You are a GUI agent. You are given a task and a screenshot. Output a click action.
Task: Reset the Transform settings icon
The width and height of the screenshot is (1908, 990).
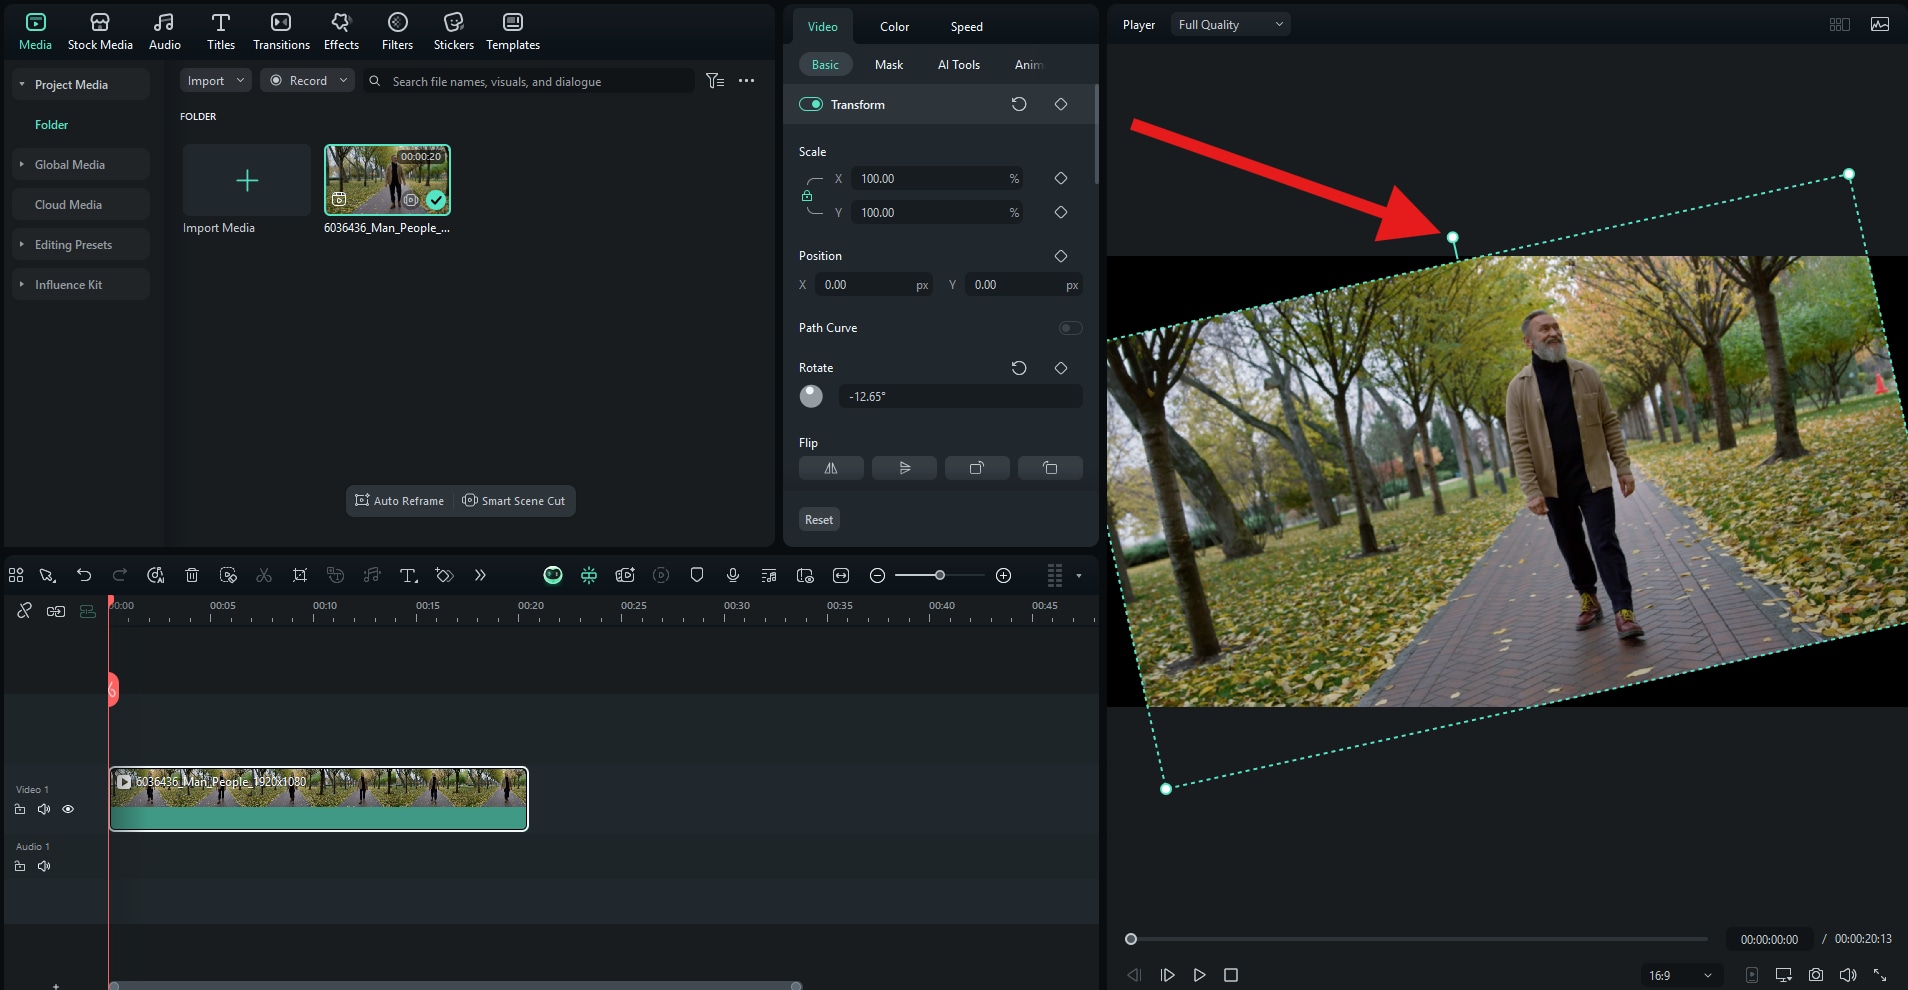click(x=1019, y=104)
